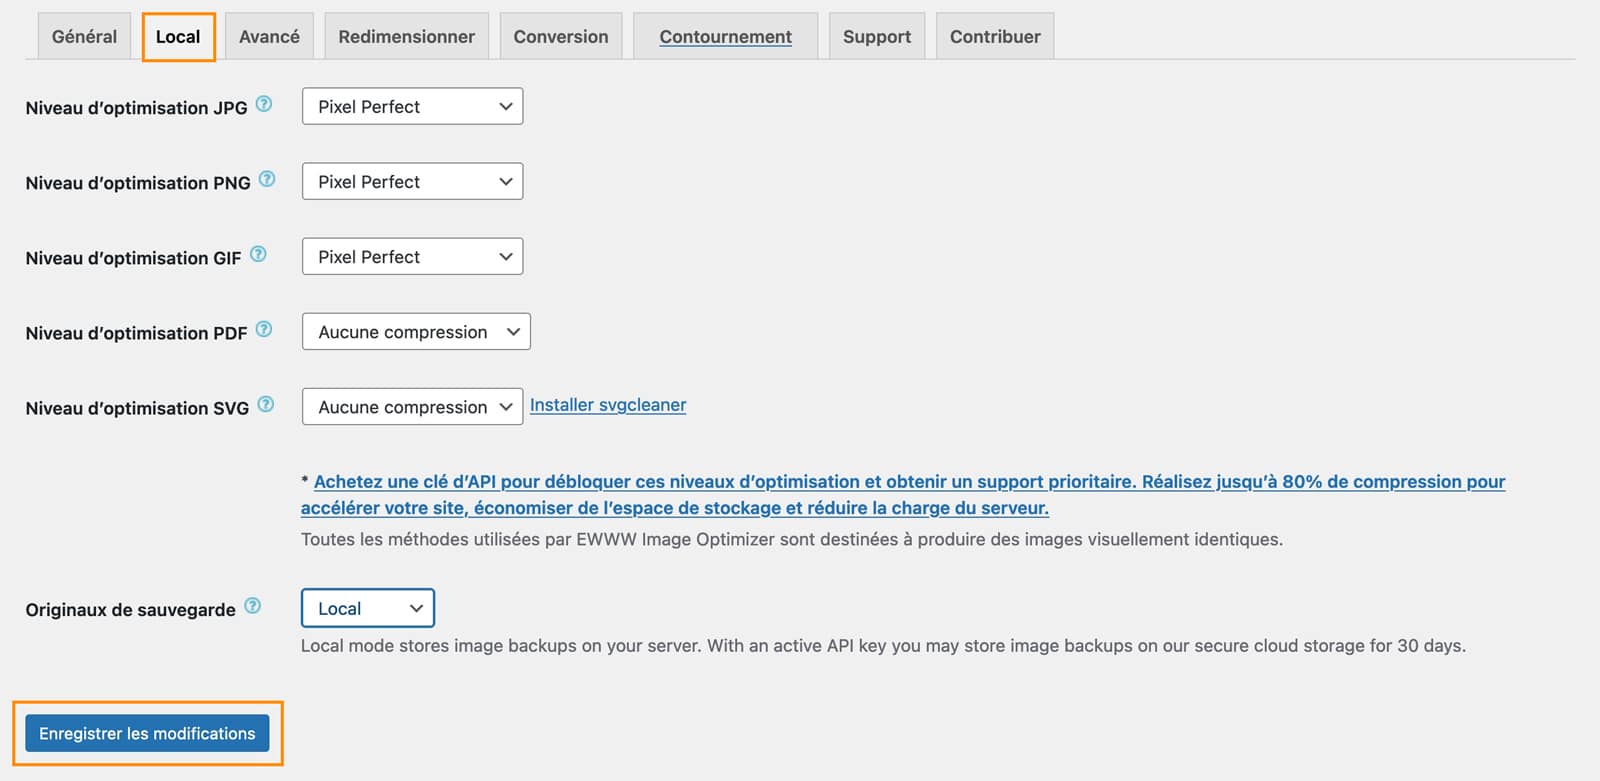Switch to the Avancé tab
This screenshot has width=1600, height=781.
pyautogui.click(x=269, y=37)
